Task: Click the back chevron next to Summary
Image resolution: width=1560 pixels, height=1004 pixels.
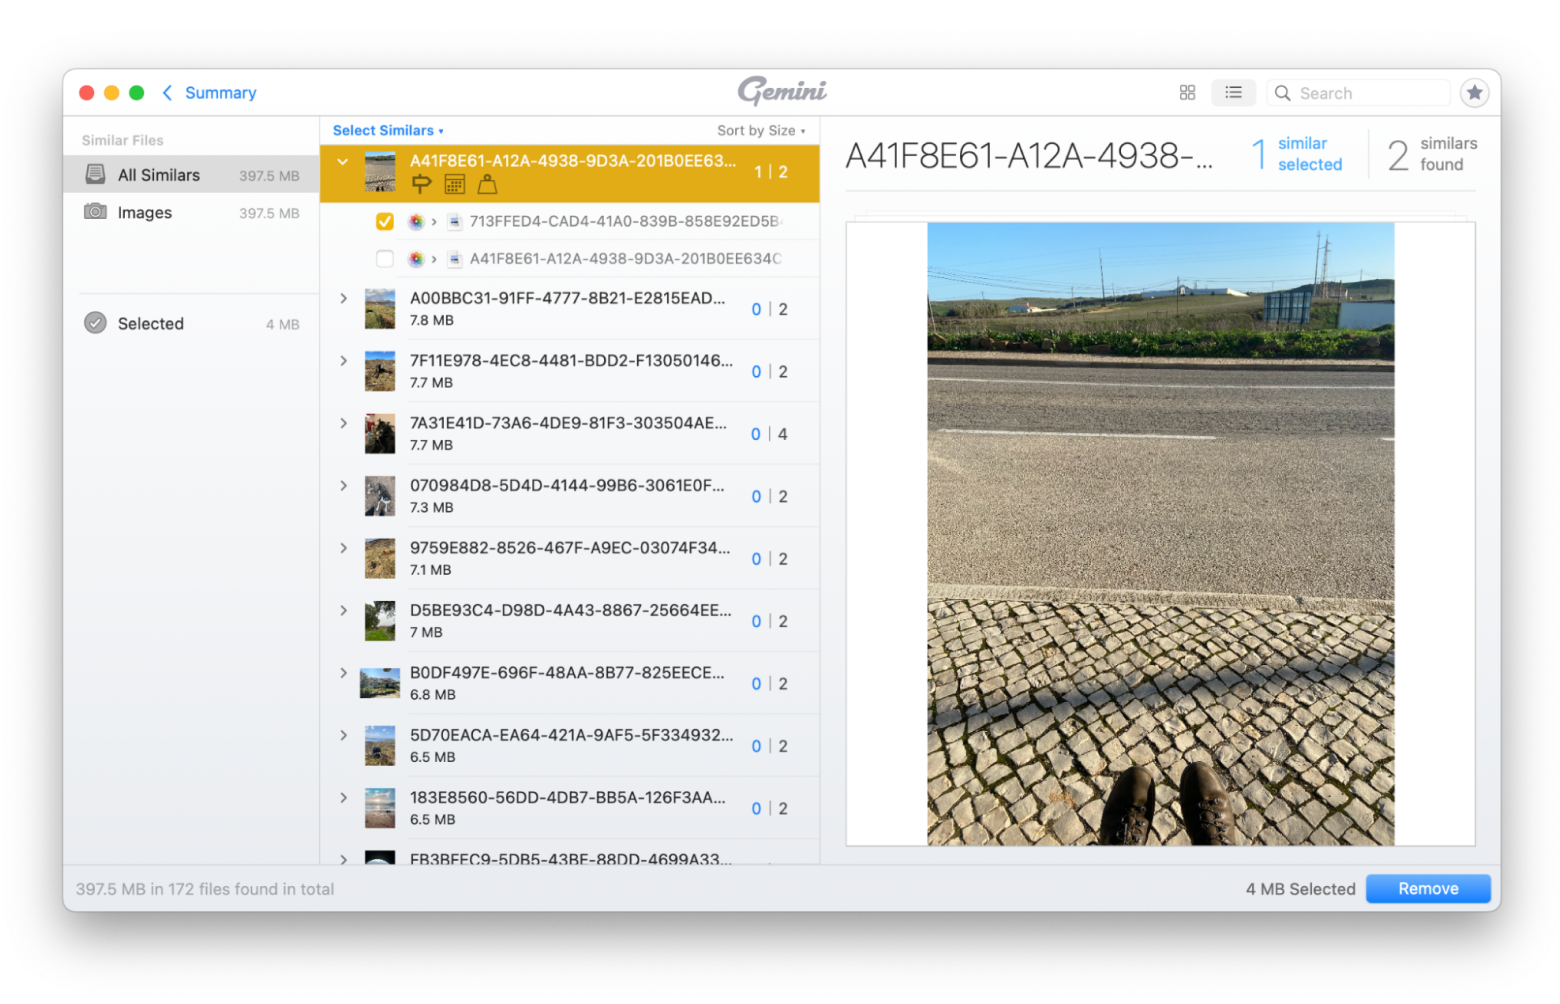Action: coord(167,93)
